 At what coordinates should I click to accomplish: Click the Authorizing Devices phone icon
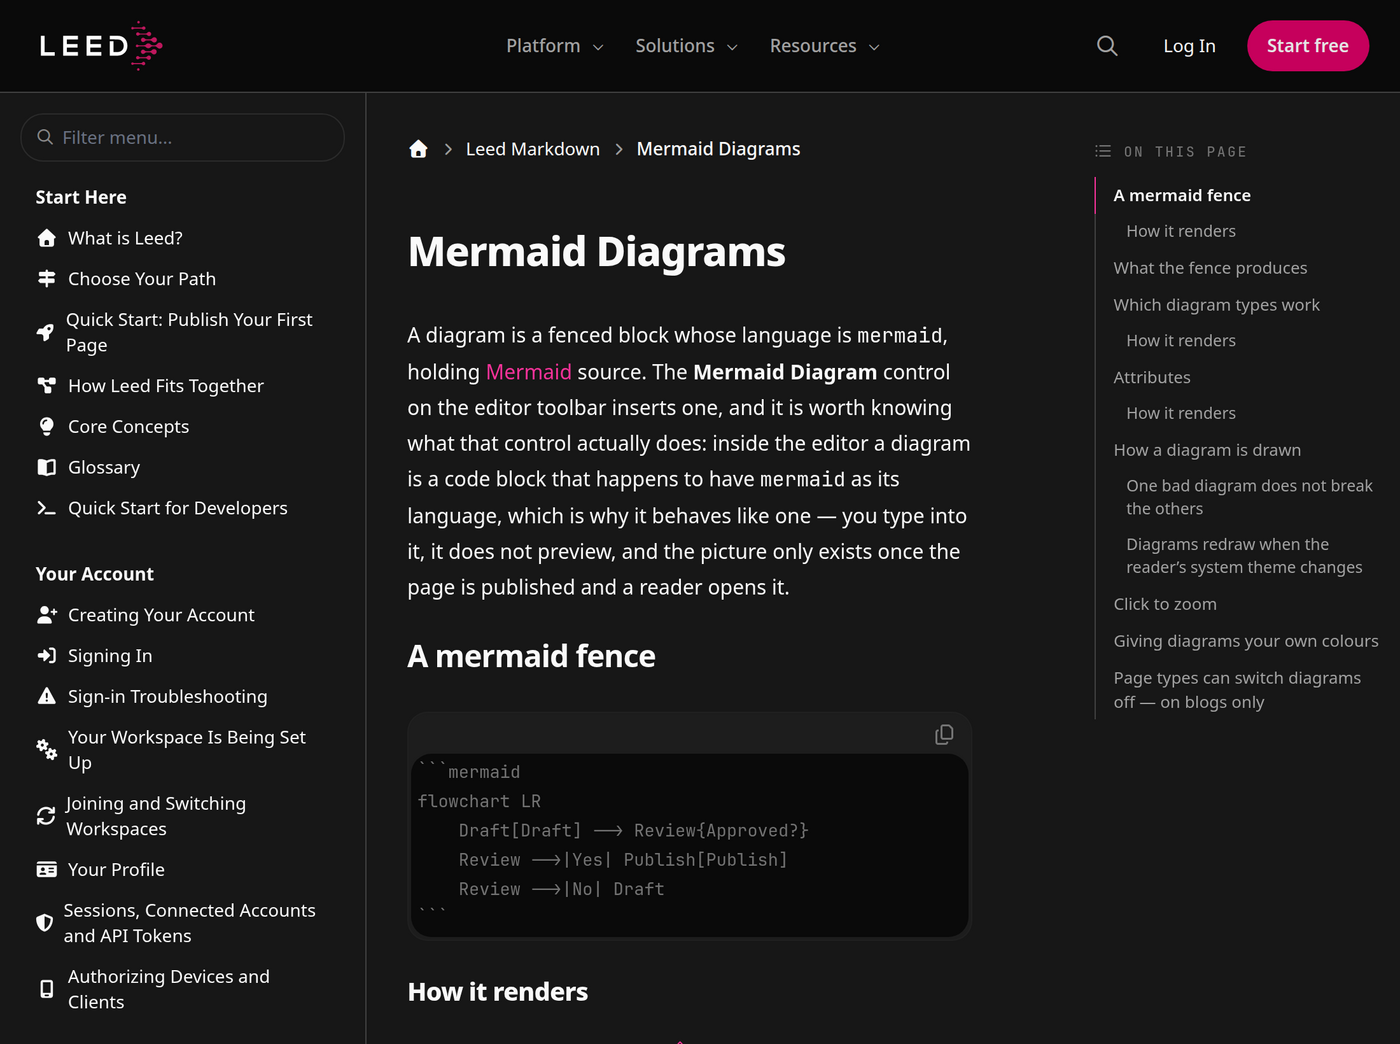pyautogui.click(x=46, y=989)
